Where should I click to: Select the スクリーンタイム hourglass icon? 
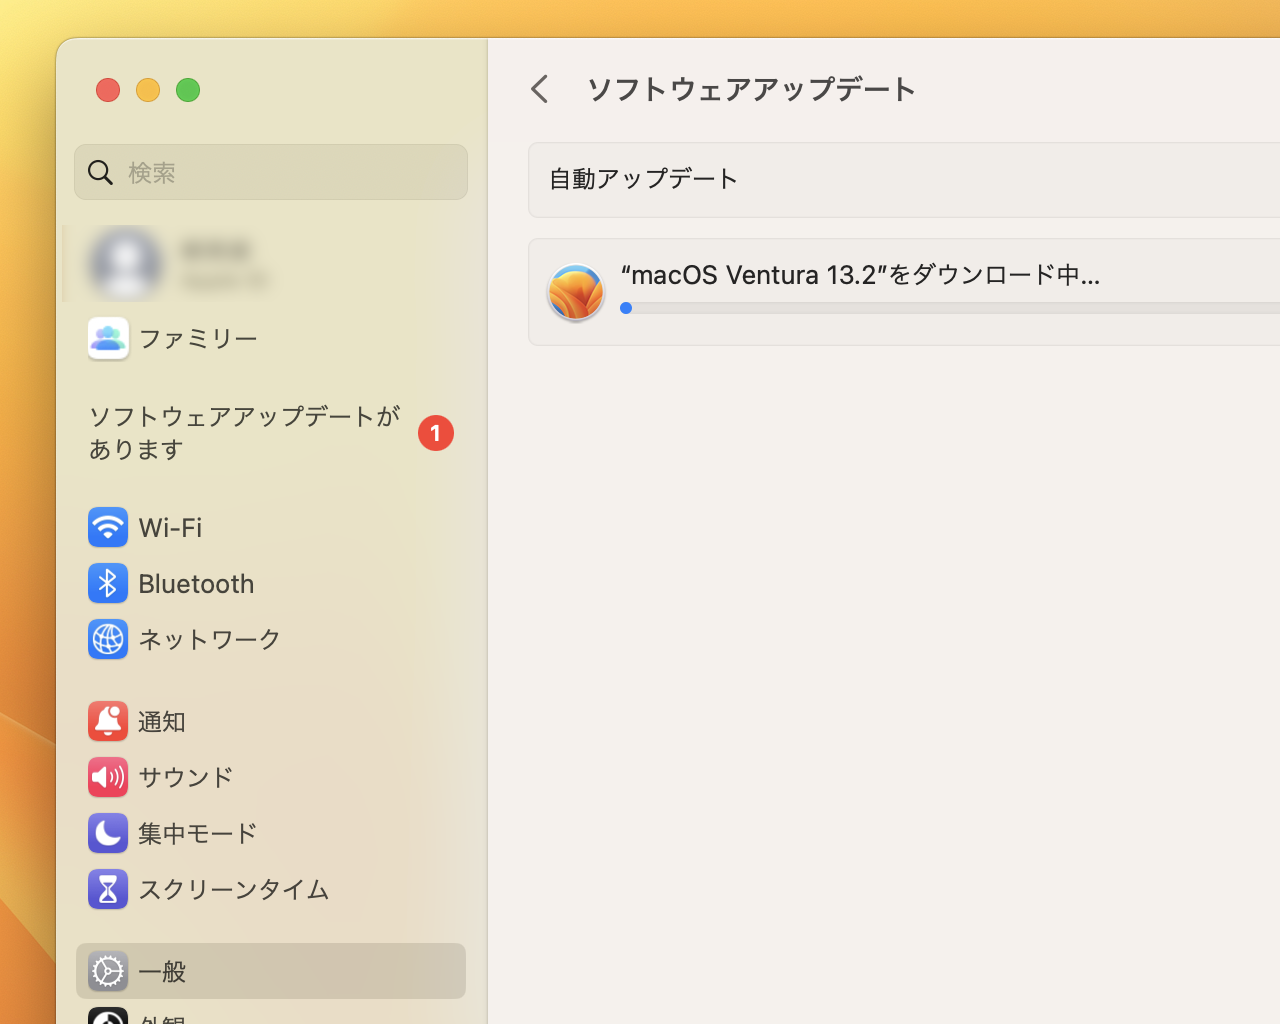108,889
